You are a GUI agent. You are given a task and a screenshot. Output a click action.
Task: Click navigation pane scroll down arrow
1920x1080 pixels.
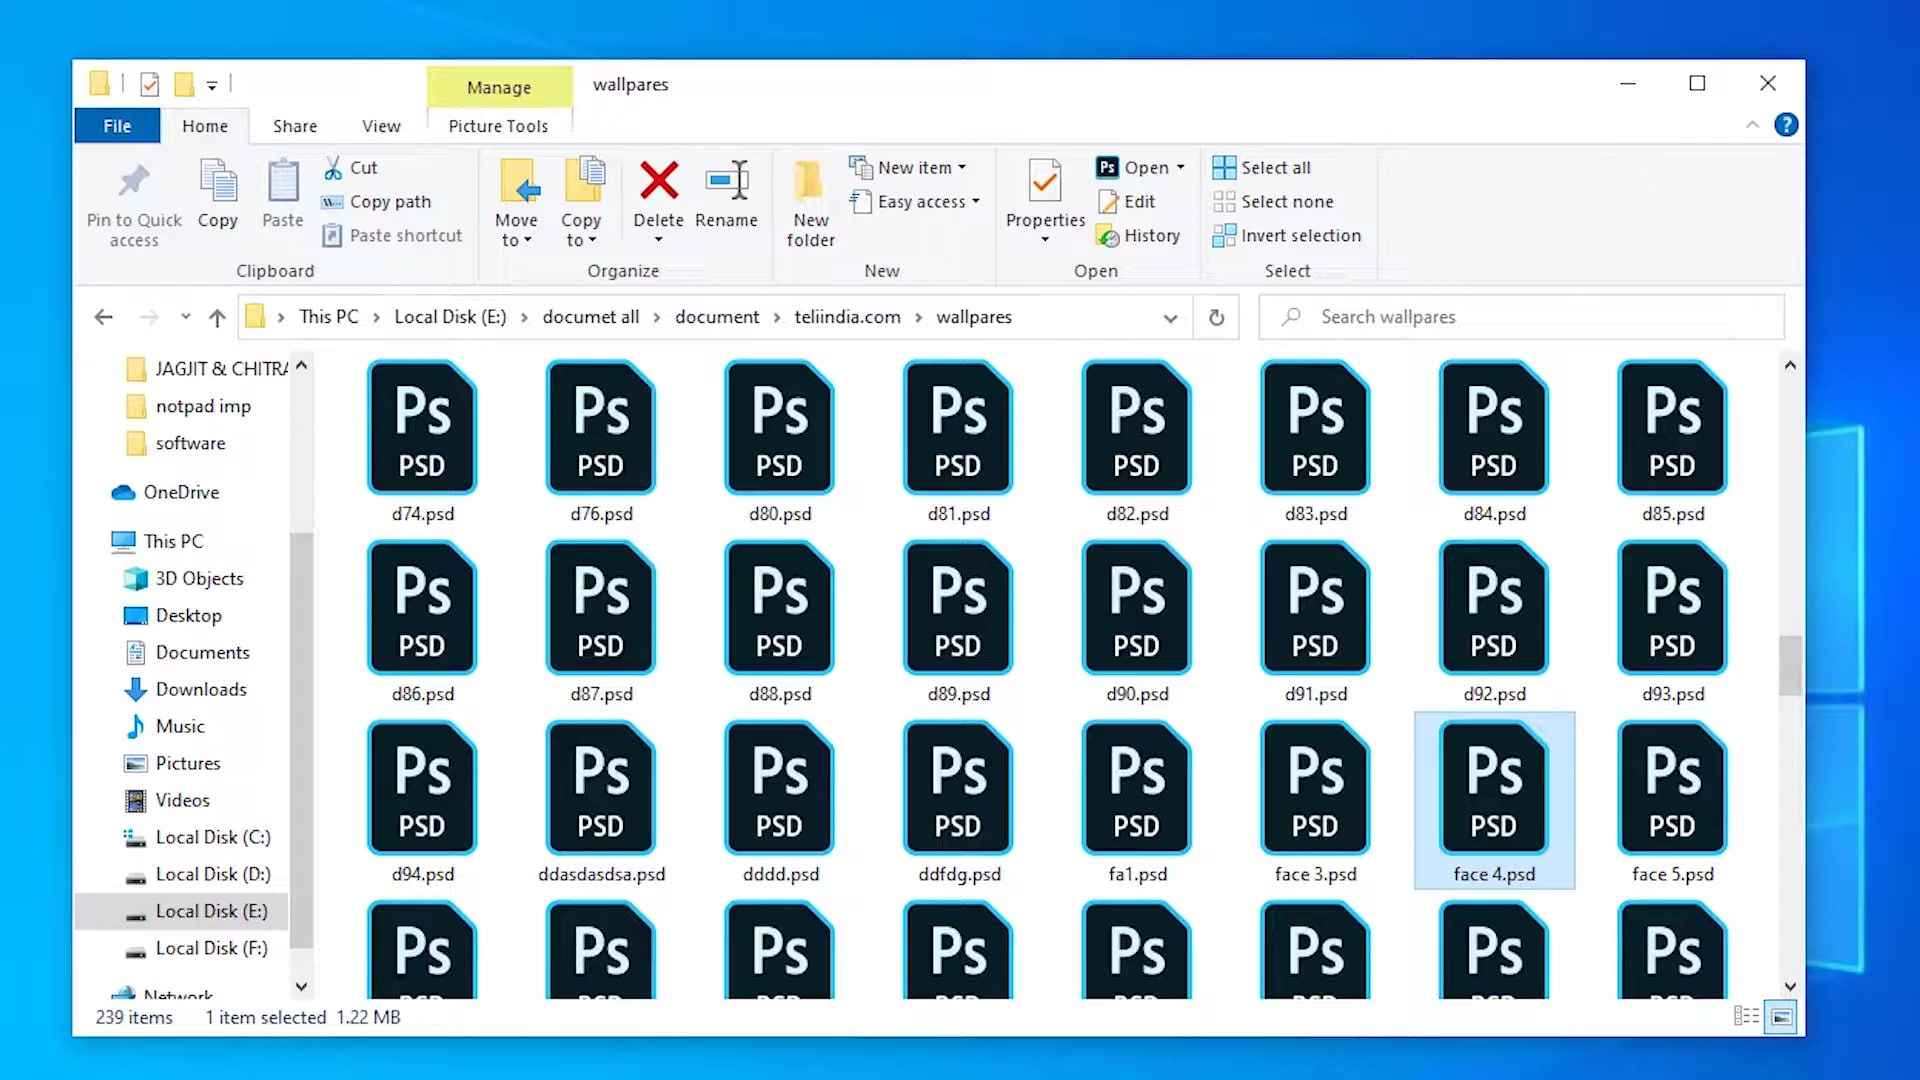coord(301,987)
